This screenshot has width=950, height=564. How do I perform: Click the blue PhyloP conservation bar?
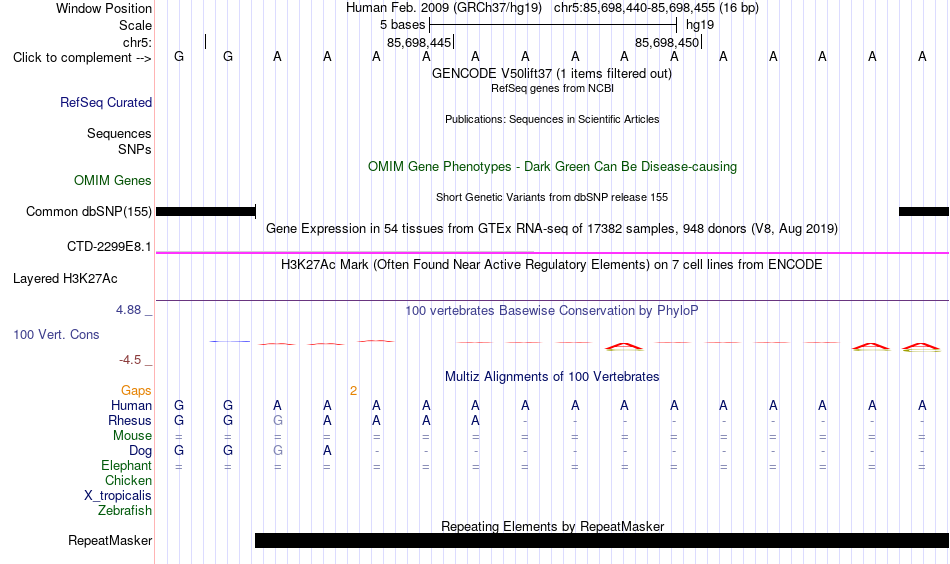pos(230,341)
